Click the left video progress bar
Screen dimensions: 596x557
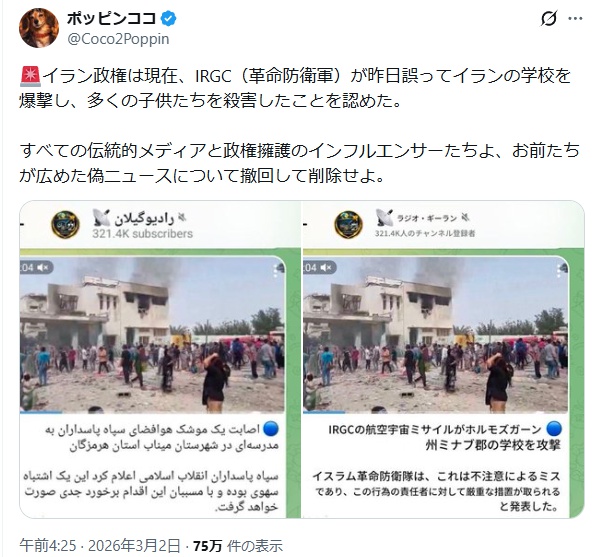pos(152,412)
